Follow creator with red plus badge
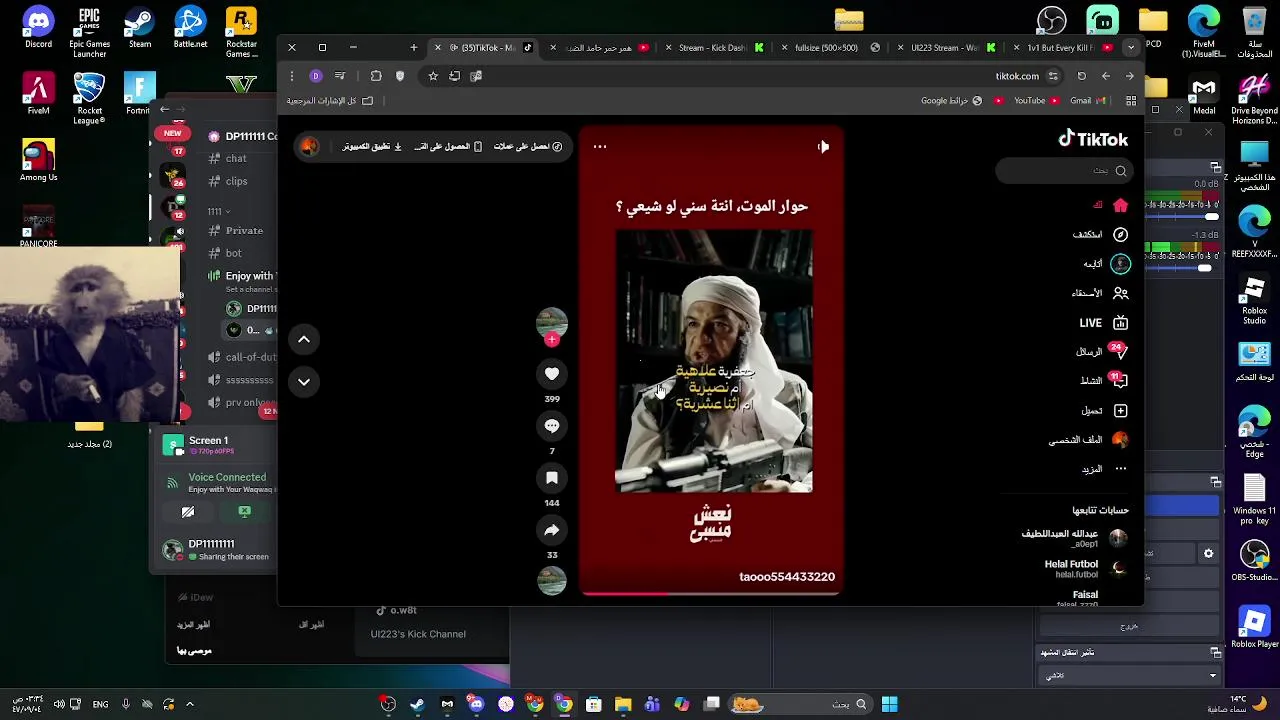This screenshot has width=1280, height=720. point(551,339)
